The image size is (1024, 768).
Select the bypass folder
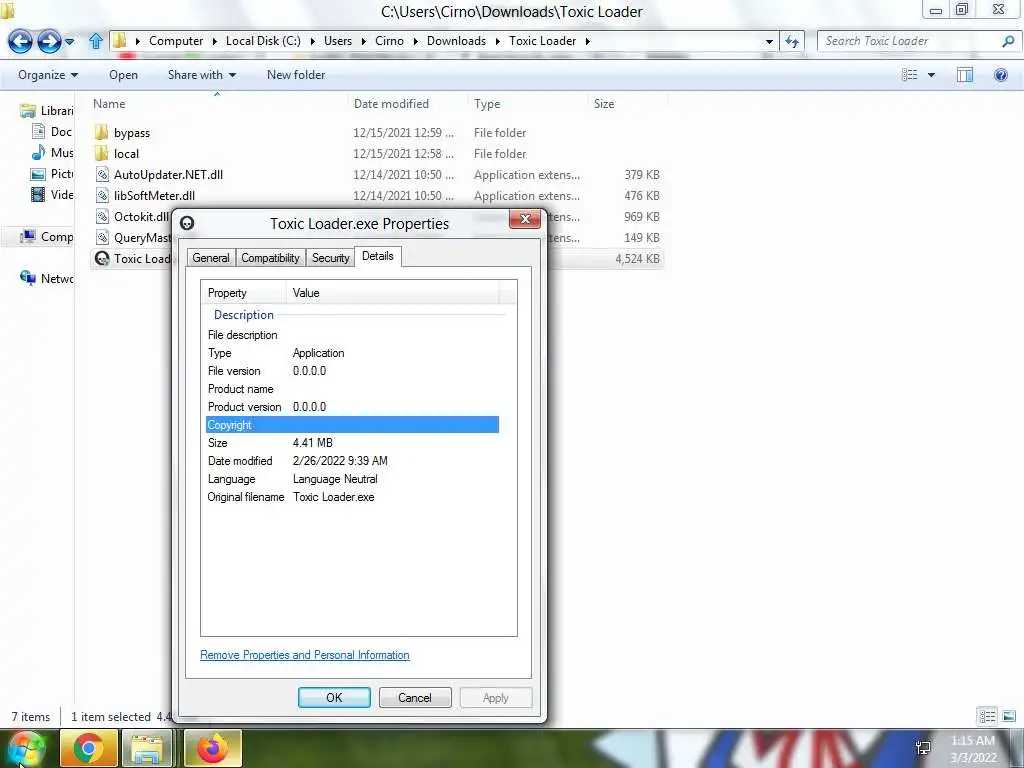[x=131, y=133]
